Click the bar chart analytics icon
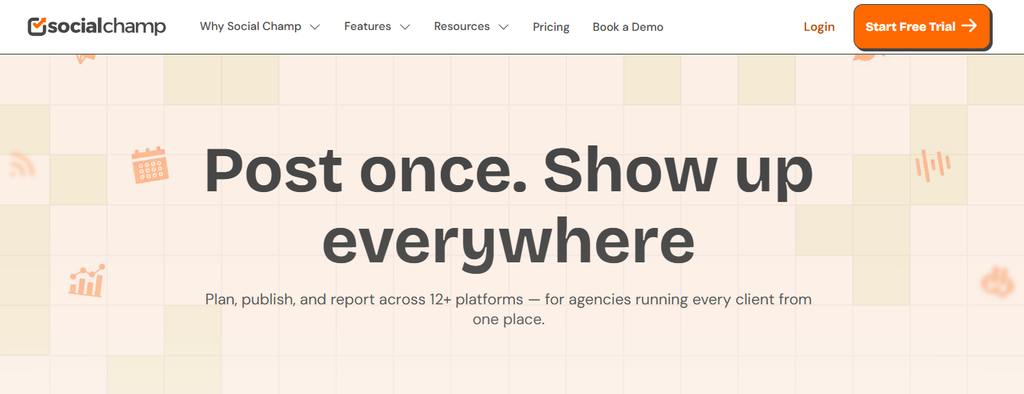 (88, 280)
